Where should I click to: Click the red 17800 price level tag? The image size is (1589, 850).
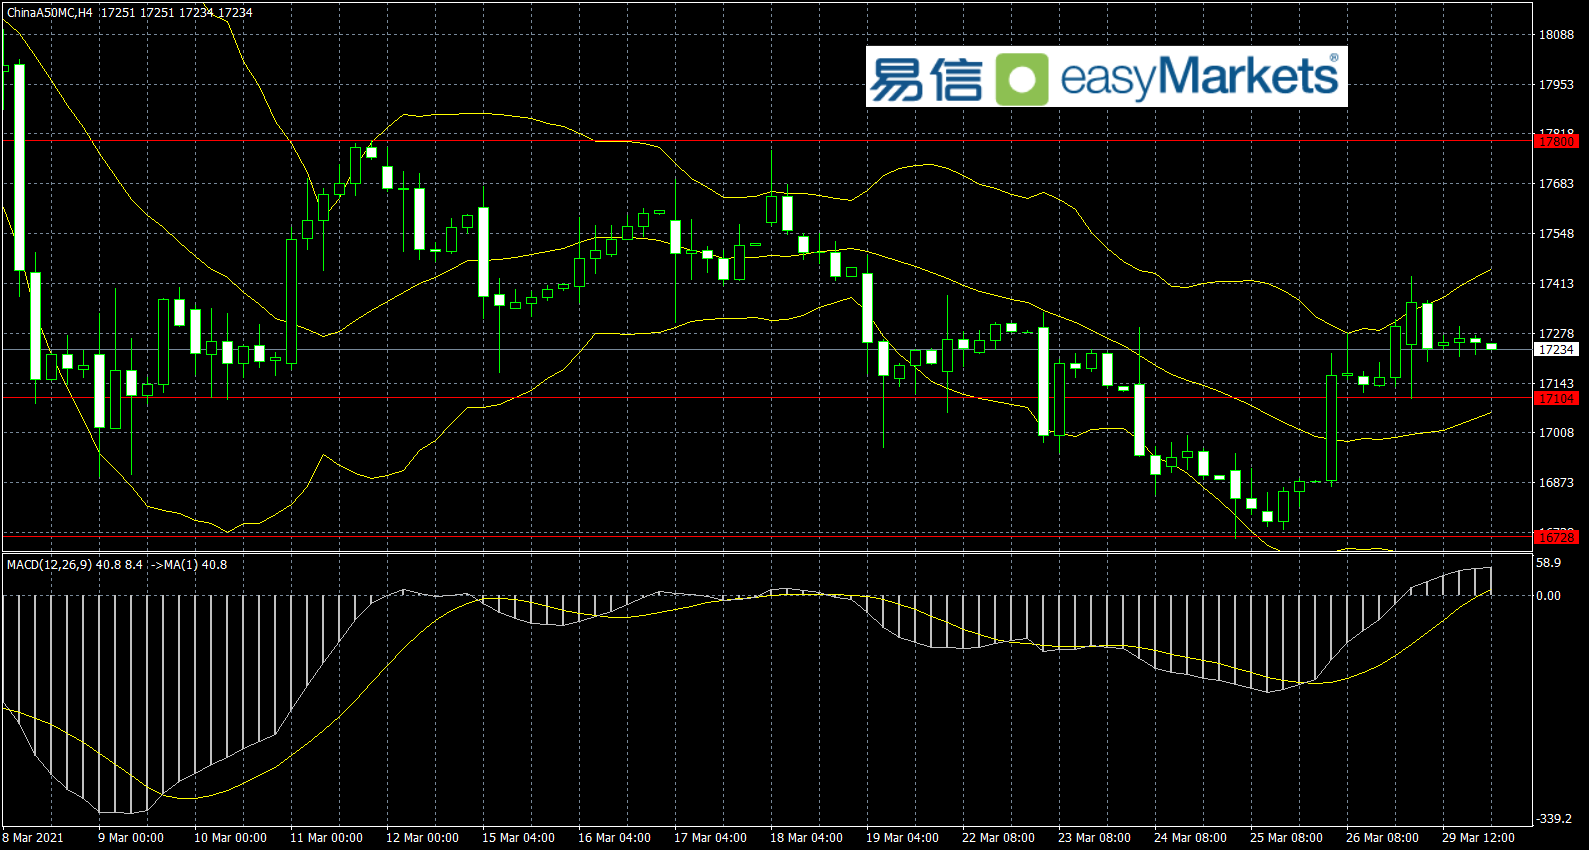[1556, 142]
